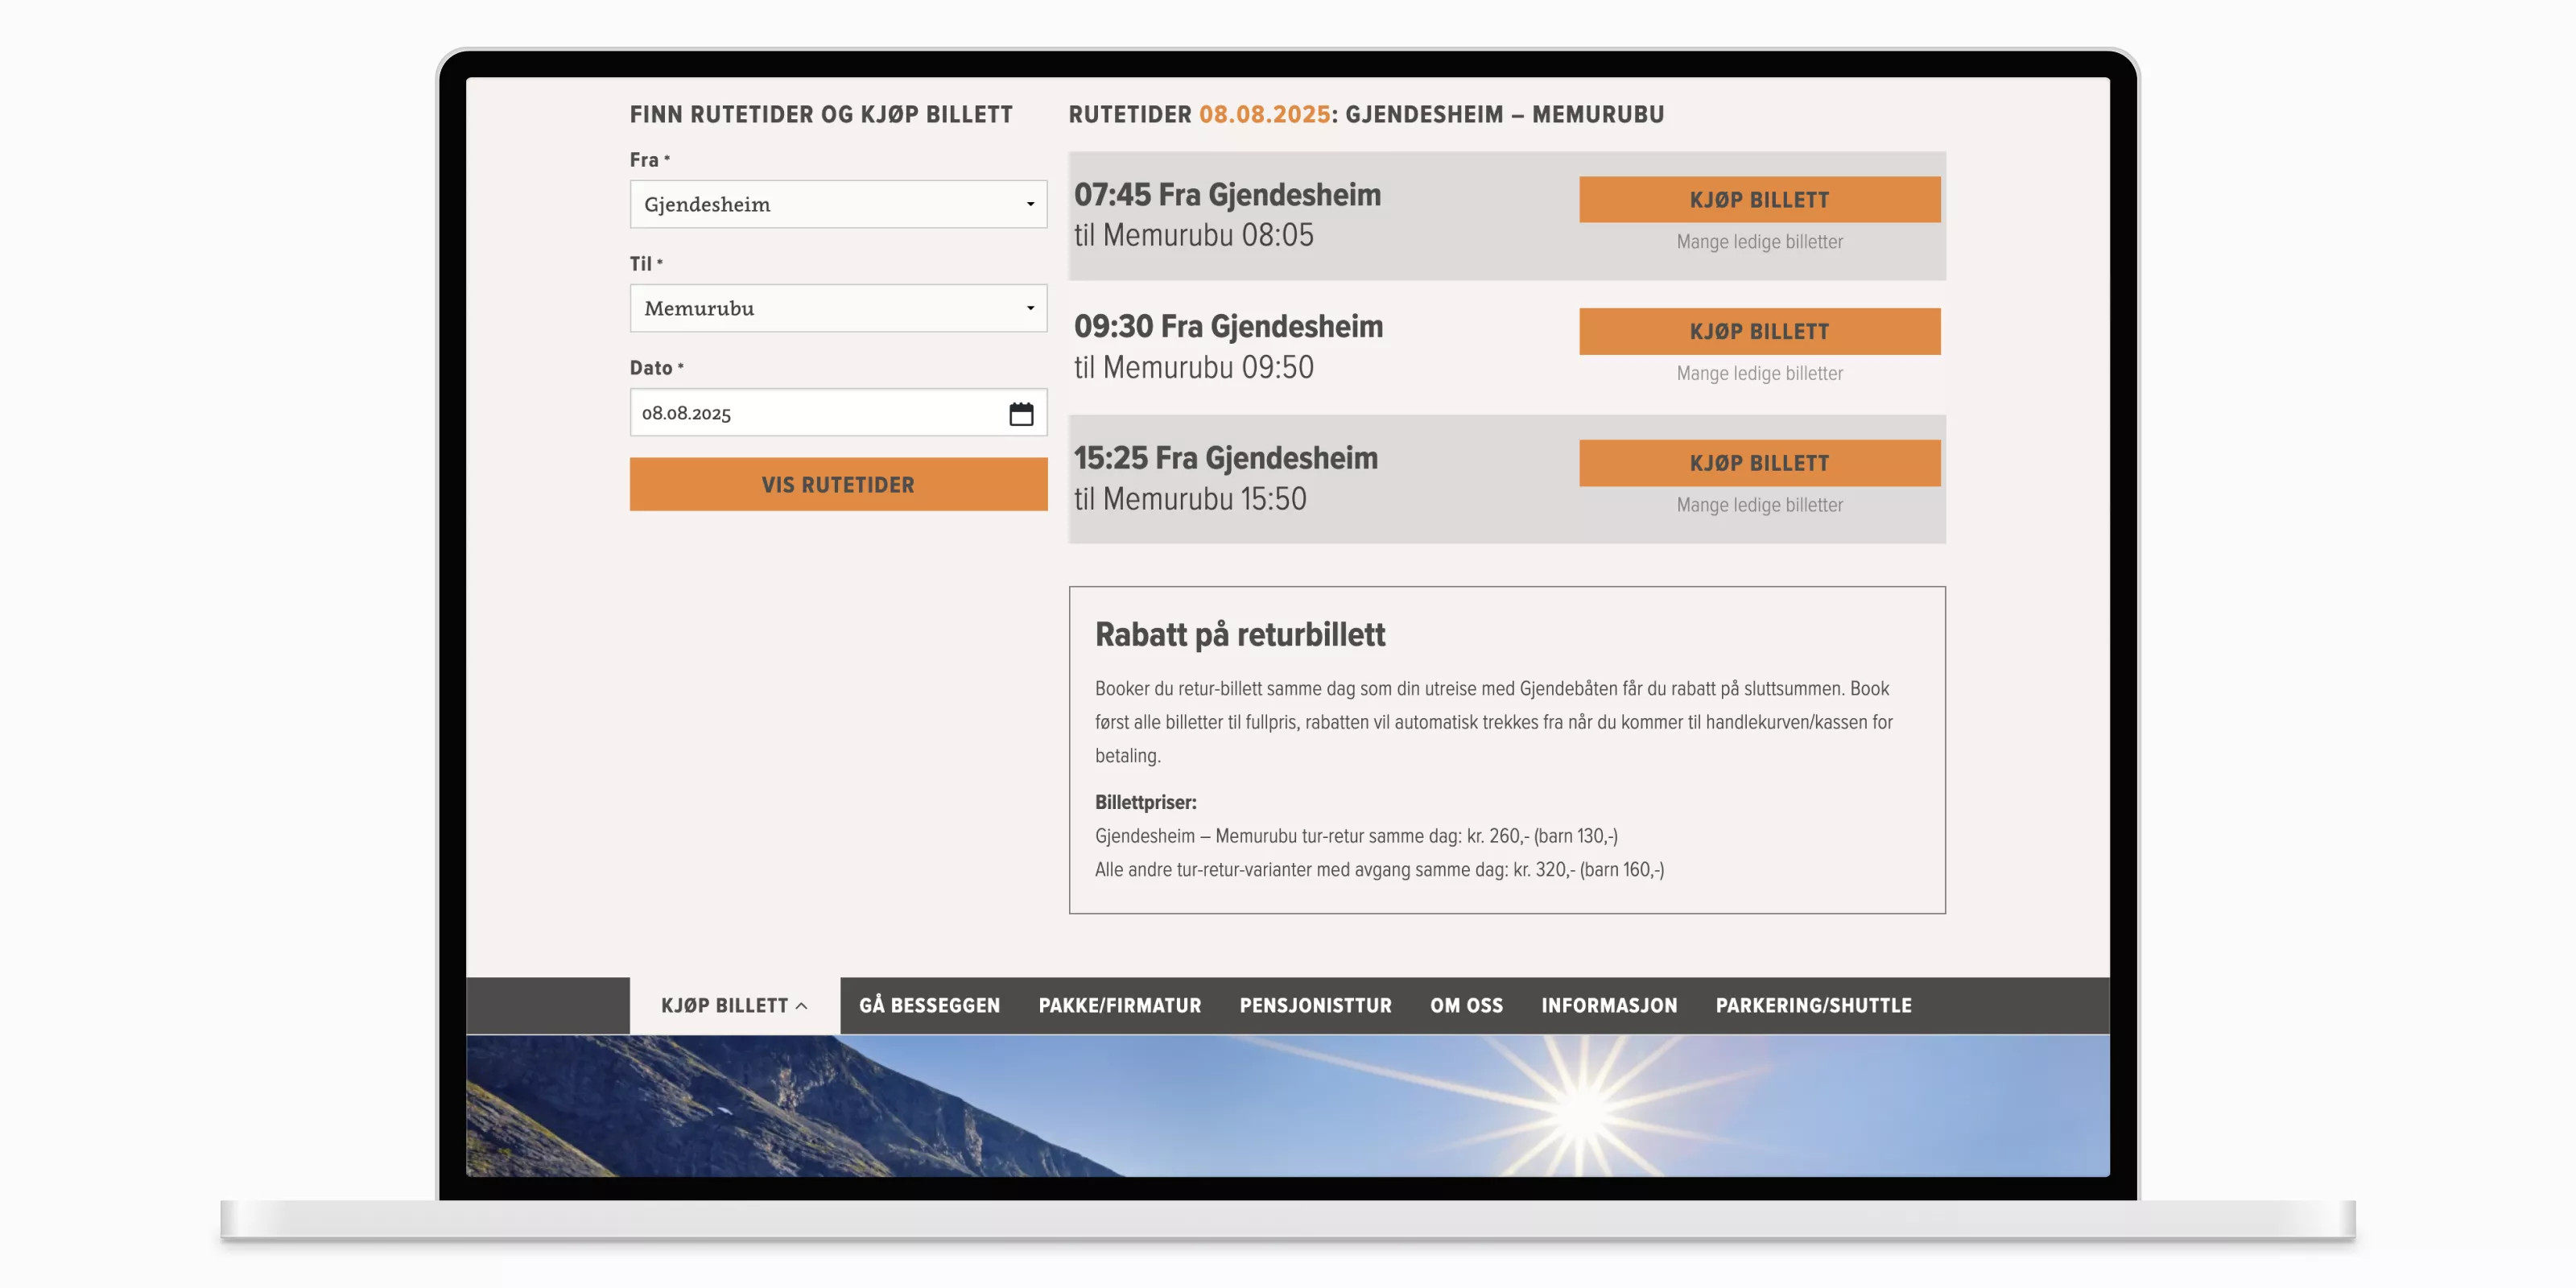Click the tur-retur price line kr. 260,-
The image size is (2576, 1288).
tap(1355, 836)
